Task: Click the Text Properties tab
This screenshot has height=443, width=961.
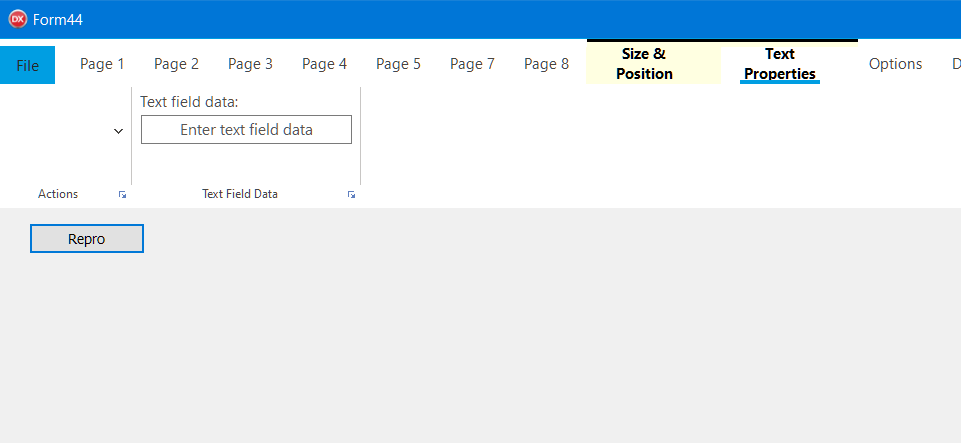Action: pos(779,64)
